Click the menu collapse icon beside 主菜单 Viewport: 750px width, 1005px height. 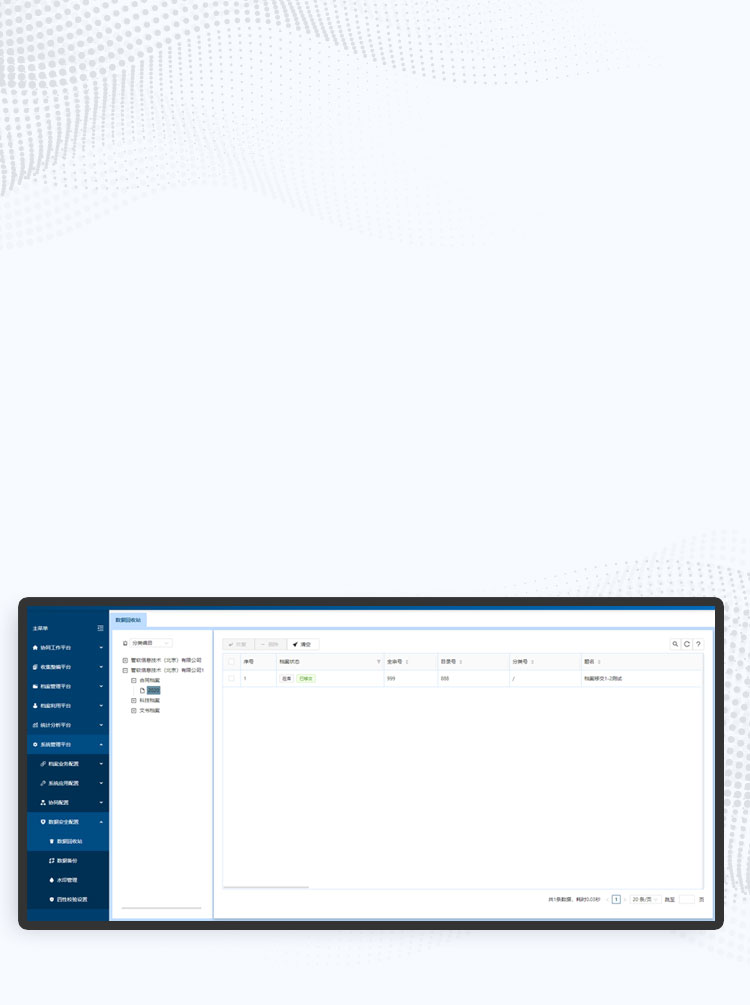tap(100, 628)
